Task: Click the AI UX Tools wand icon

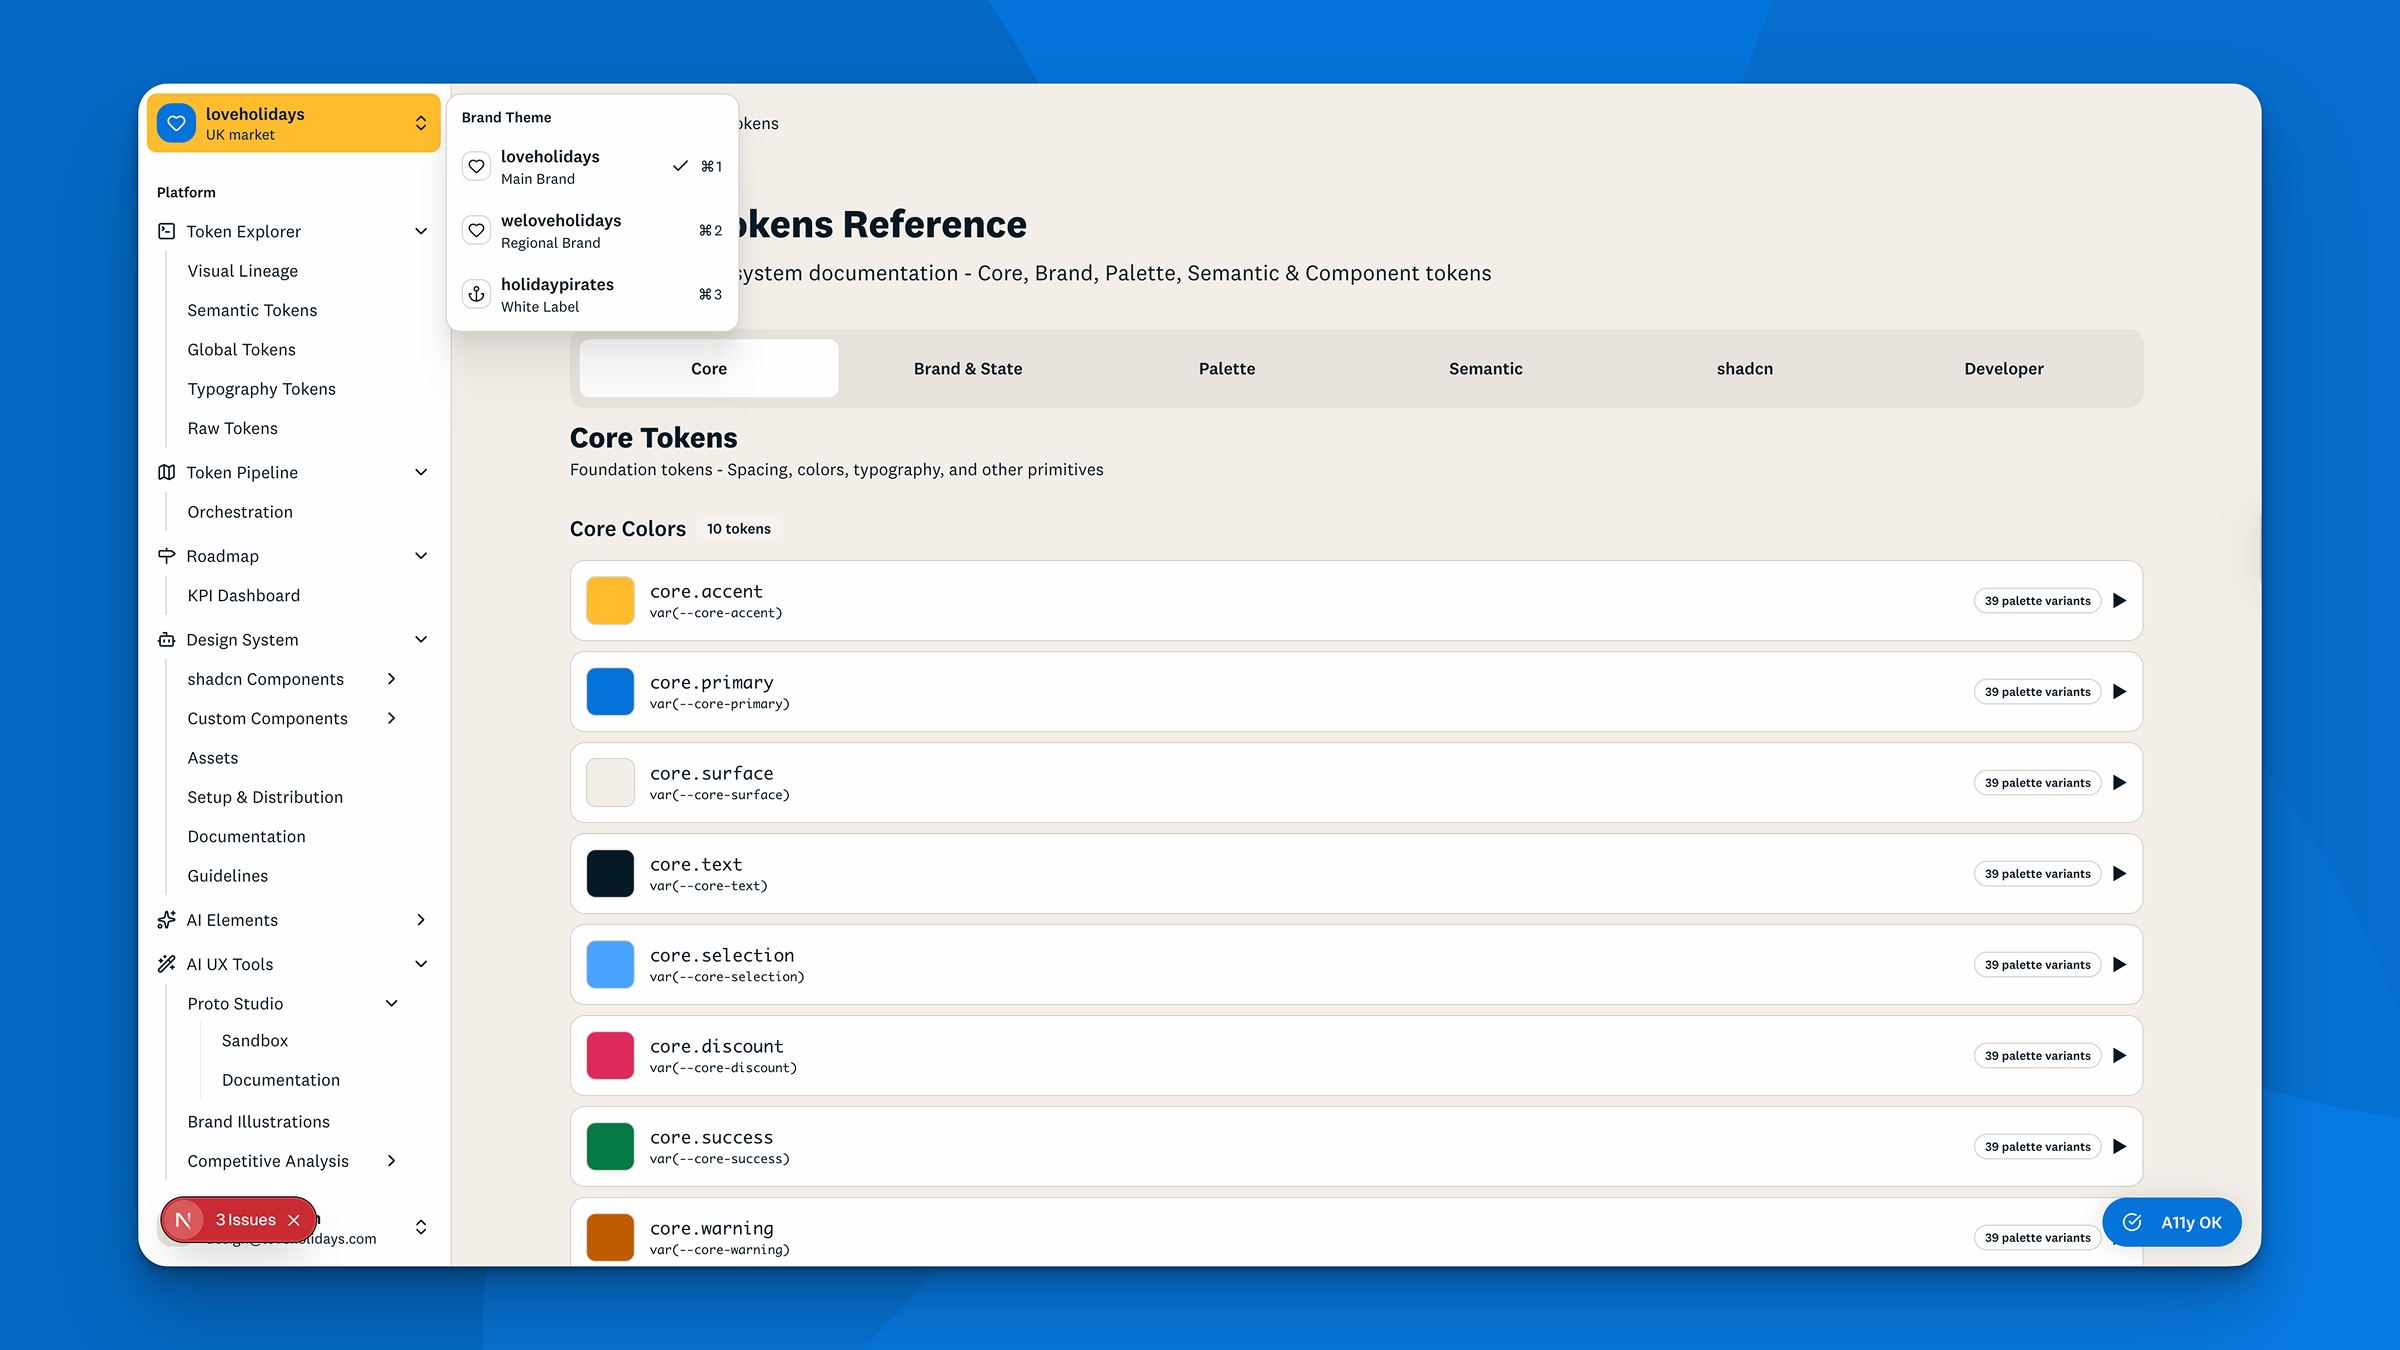Action: 166,964
